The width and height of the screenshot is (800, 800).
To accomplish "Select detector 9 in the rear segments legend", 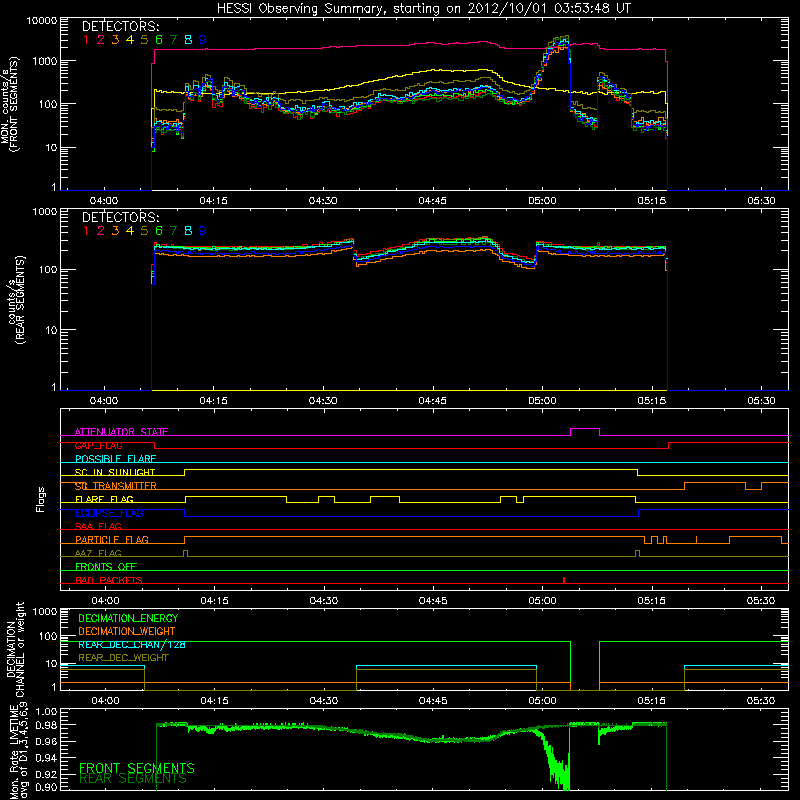I will [x=203, y=231].
